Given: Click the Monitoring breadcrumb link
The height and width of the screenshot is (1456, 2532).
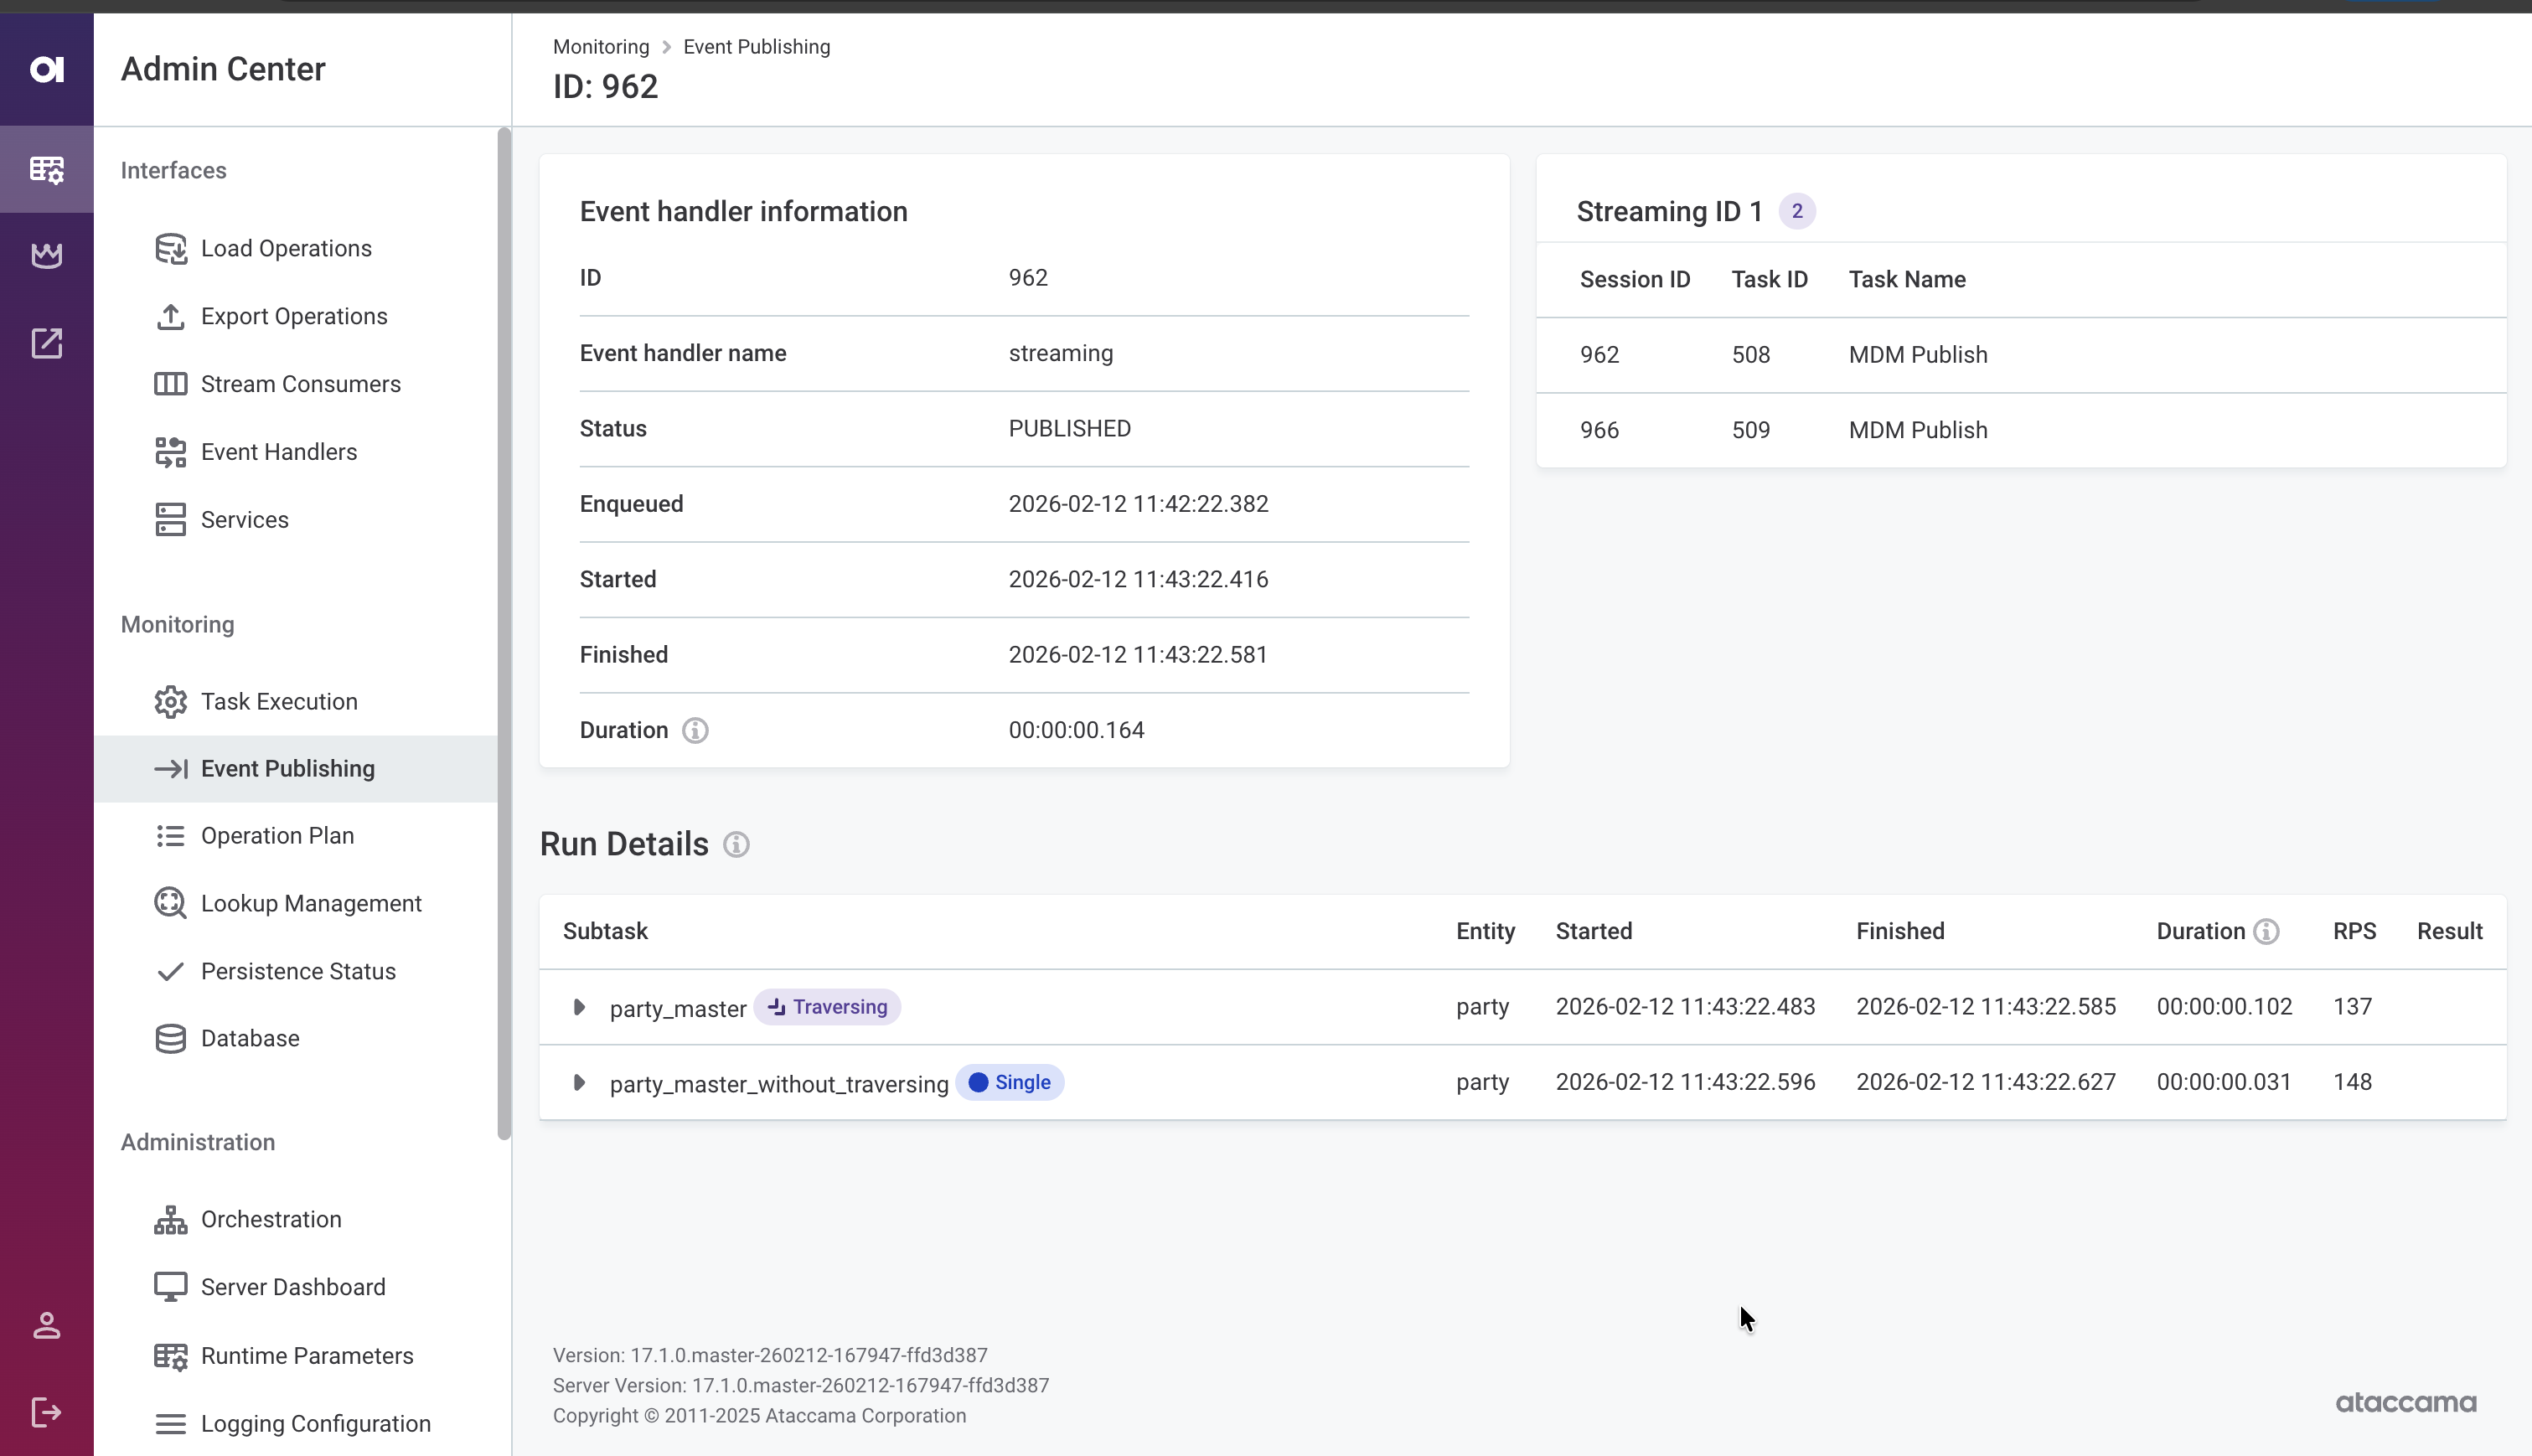Looking at the screenshot, I should 600,46.
